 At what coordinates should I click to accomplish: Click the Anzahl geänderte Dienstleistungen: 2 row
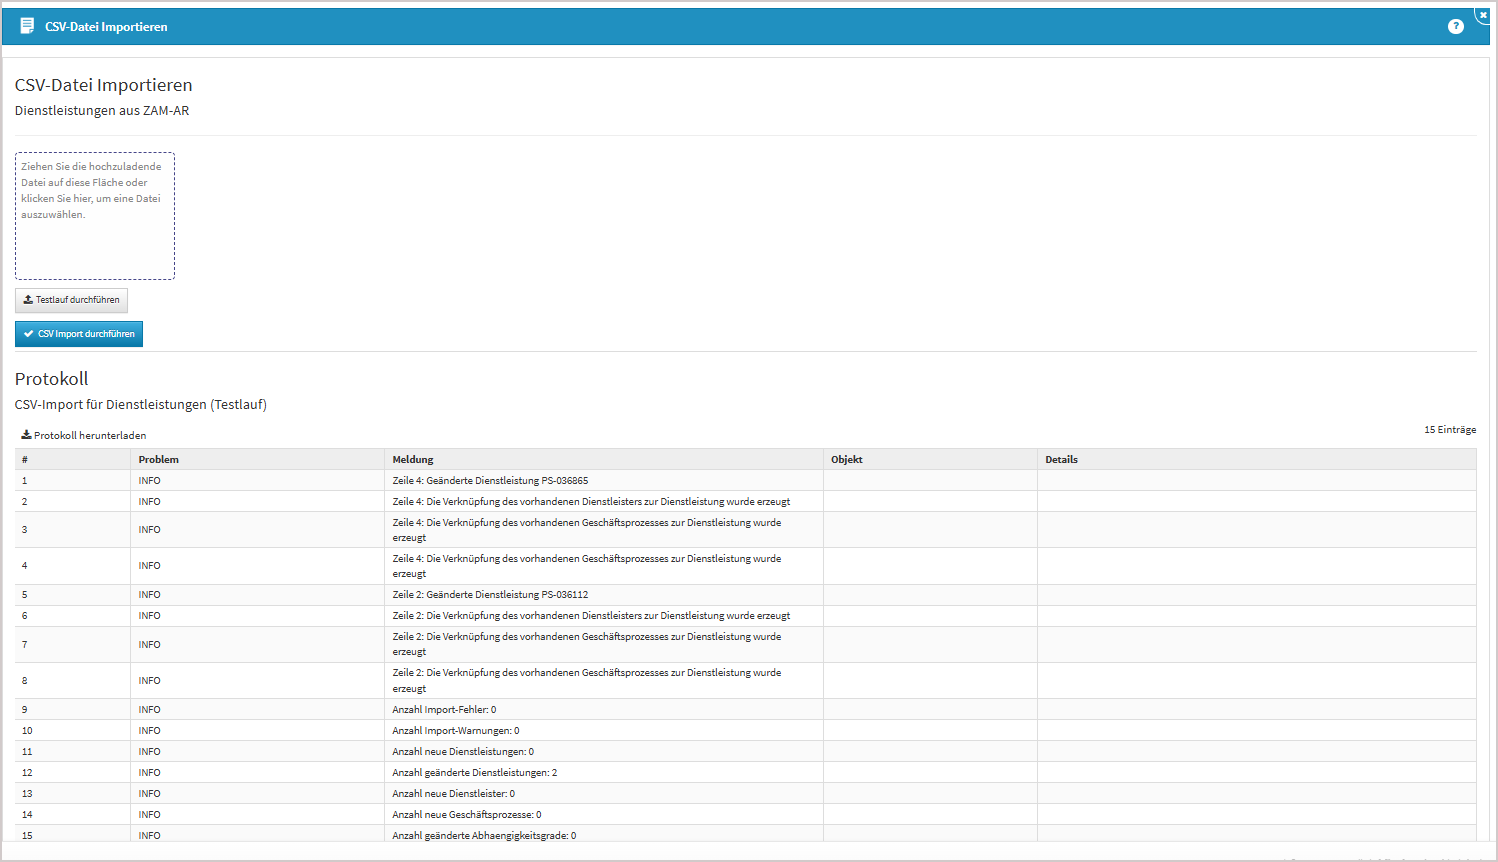point(474,773)
